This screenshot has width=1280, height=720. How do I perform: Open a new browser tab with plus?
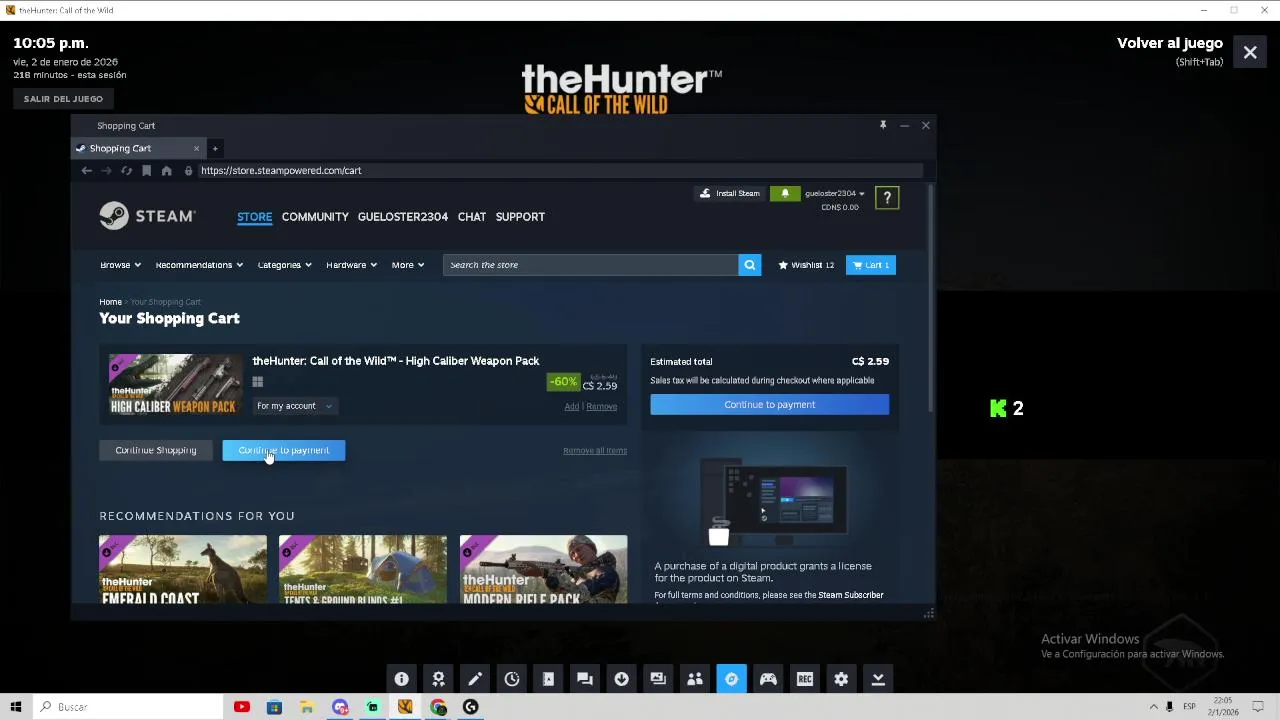point(214,148)
